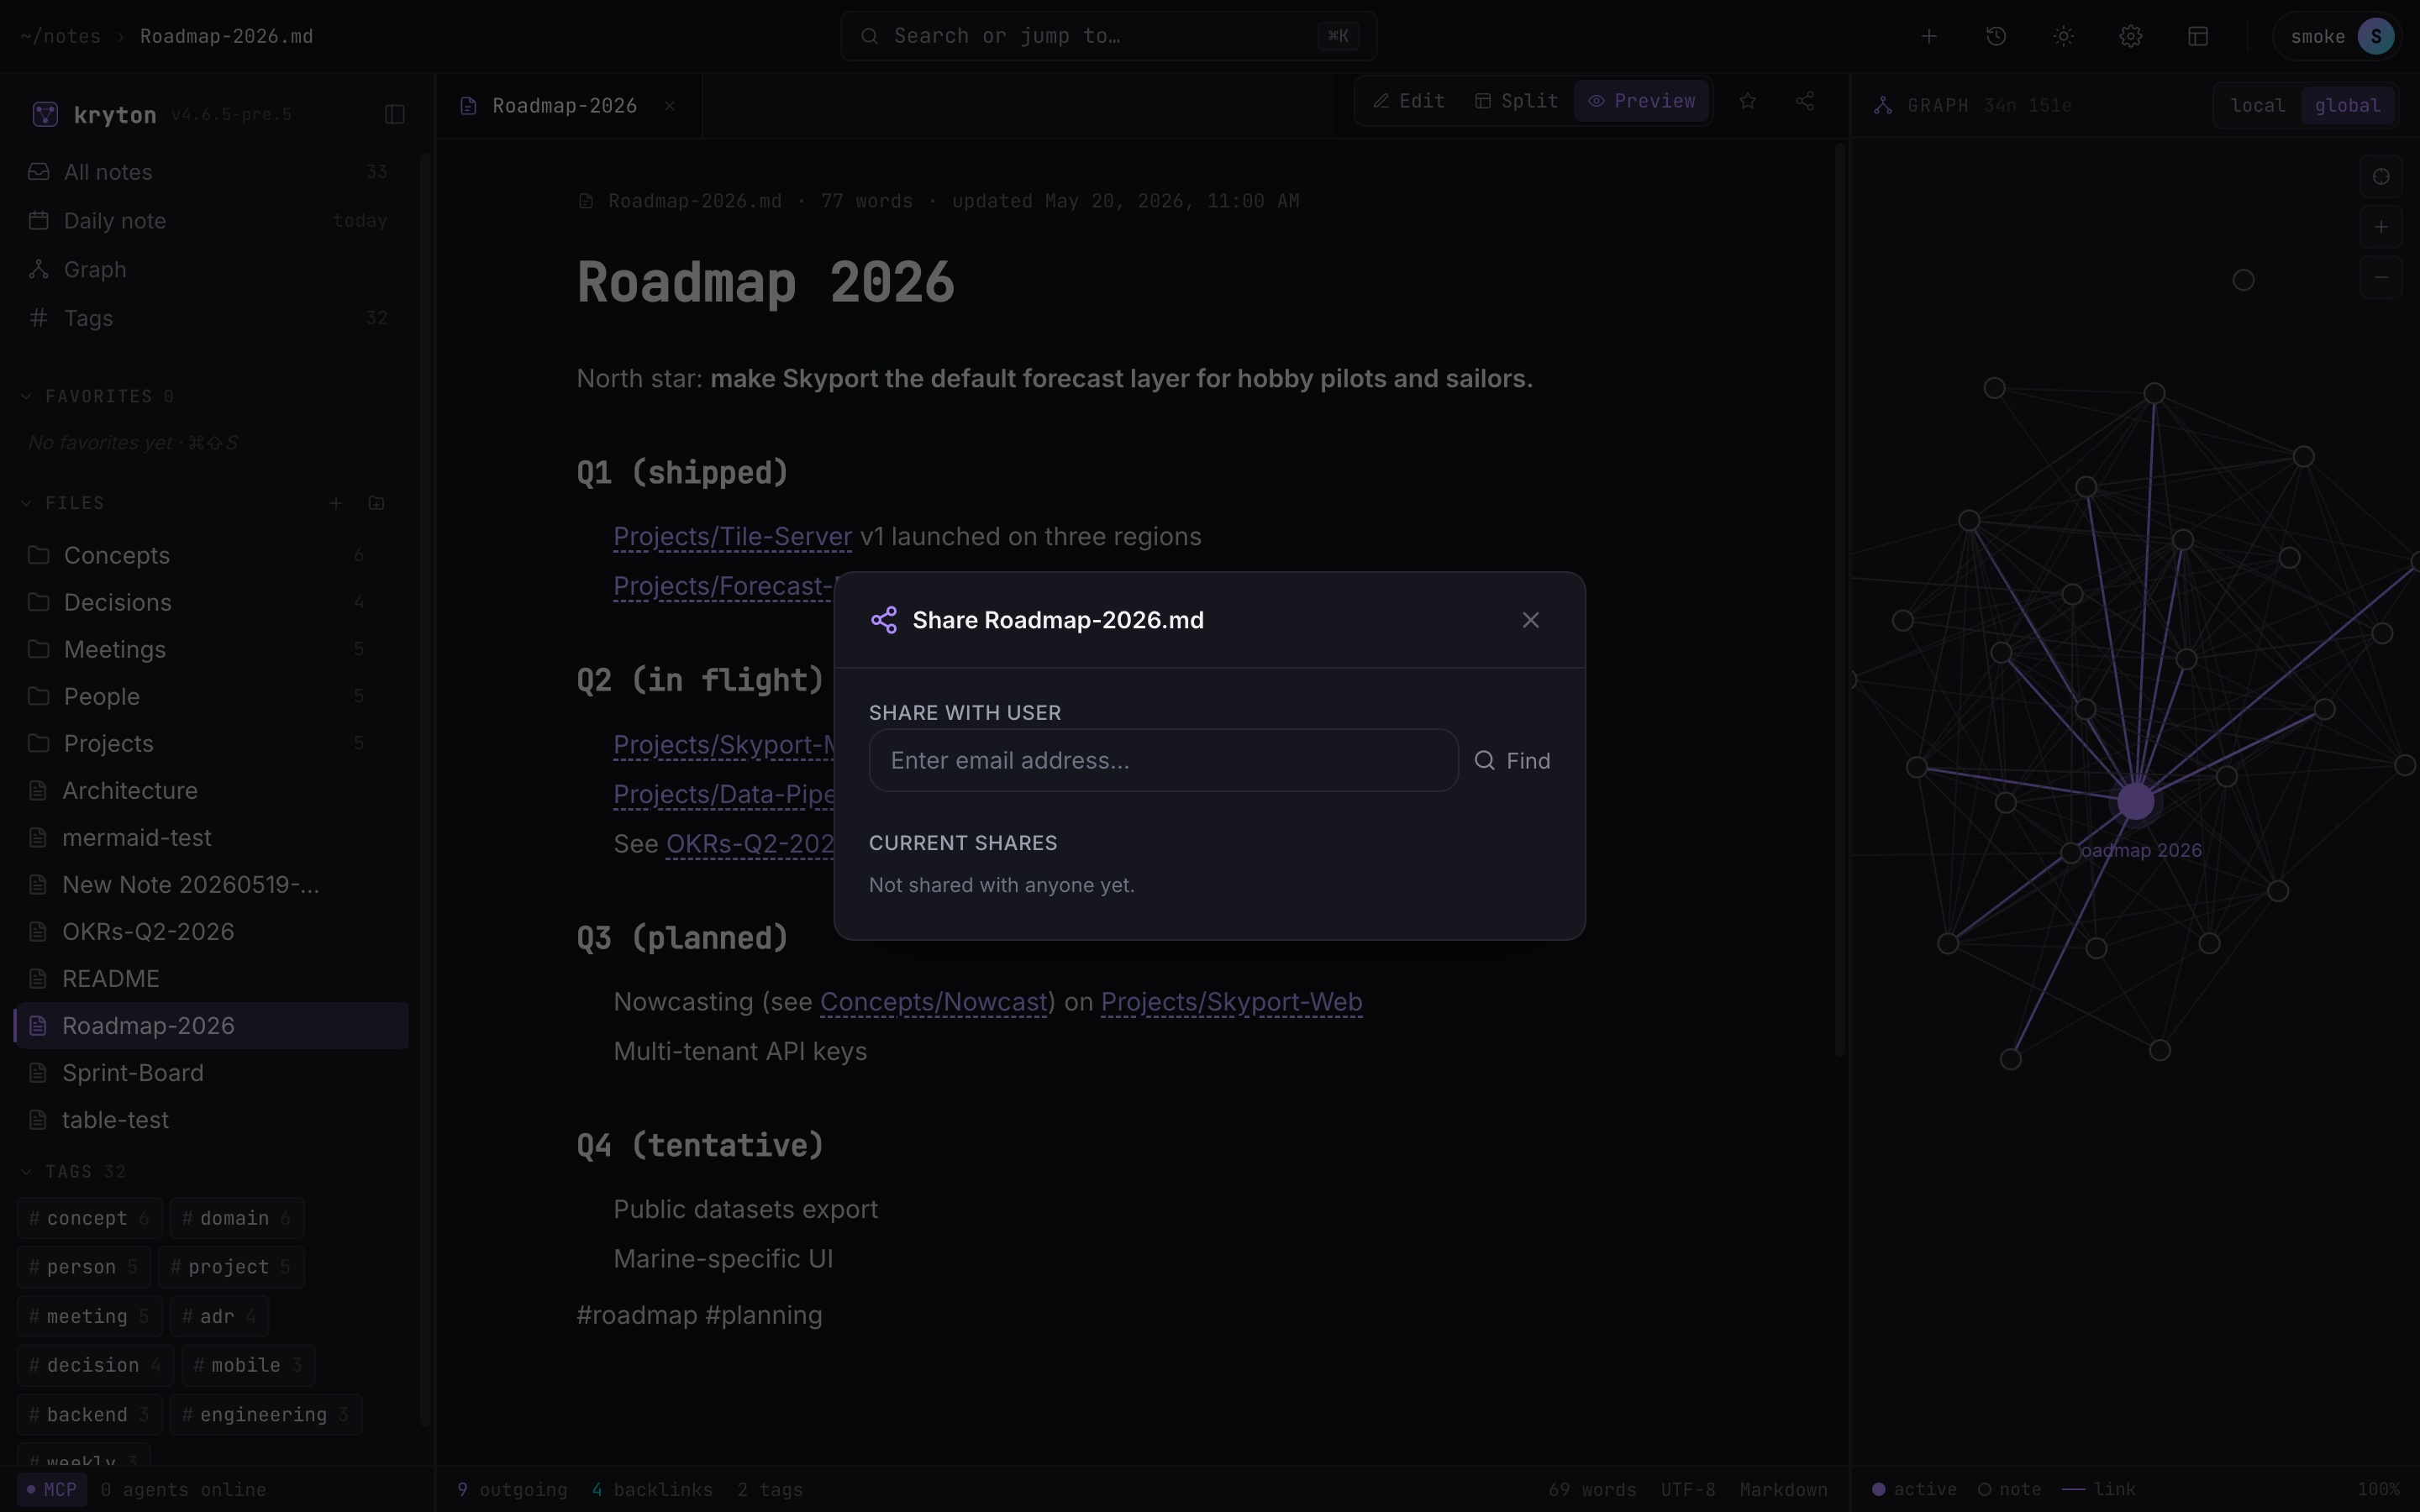2420x1512 pixels.
Task: Click the 4 backlinks status
Action: tap(652, 1489)
